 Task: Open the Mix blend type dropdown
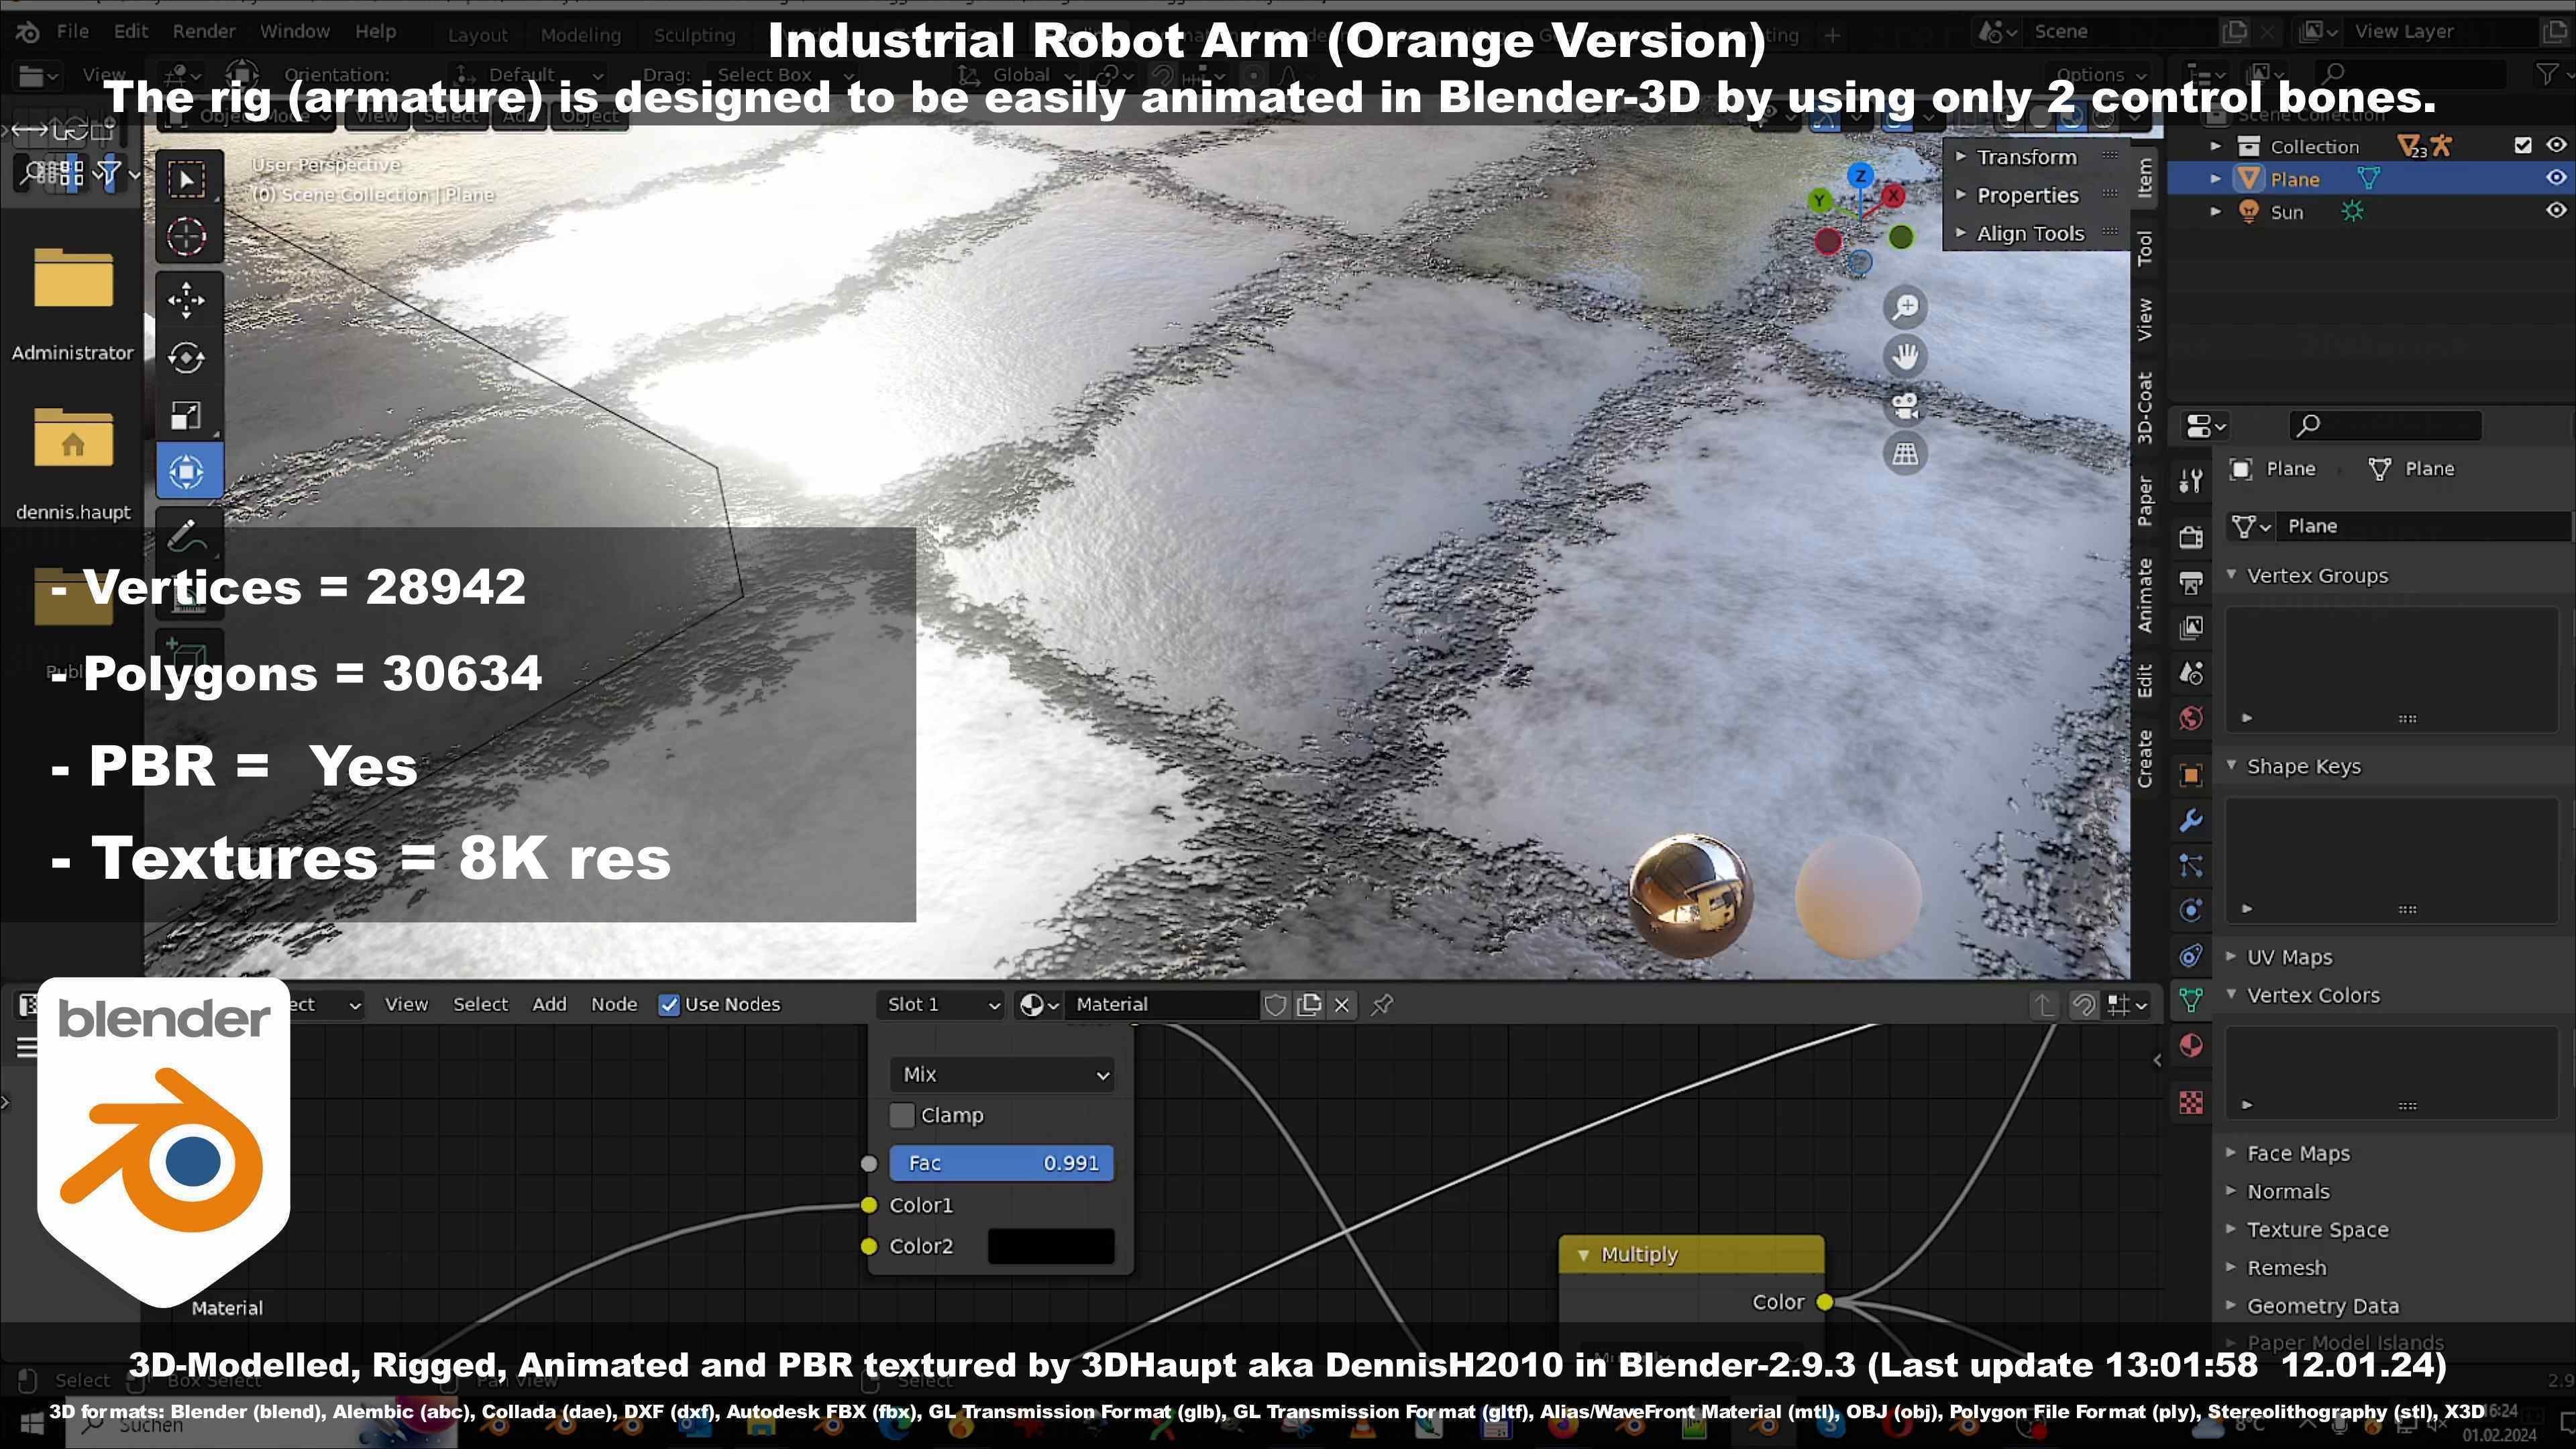click(x=1002, y=1074)
